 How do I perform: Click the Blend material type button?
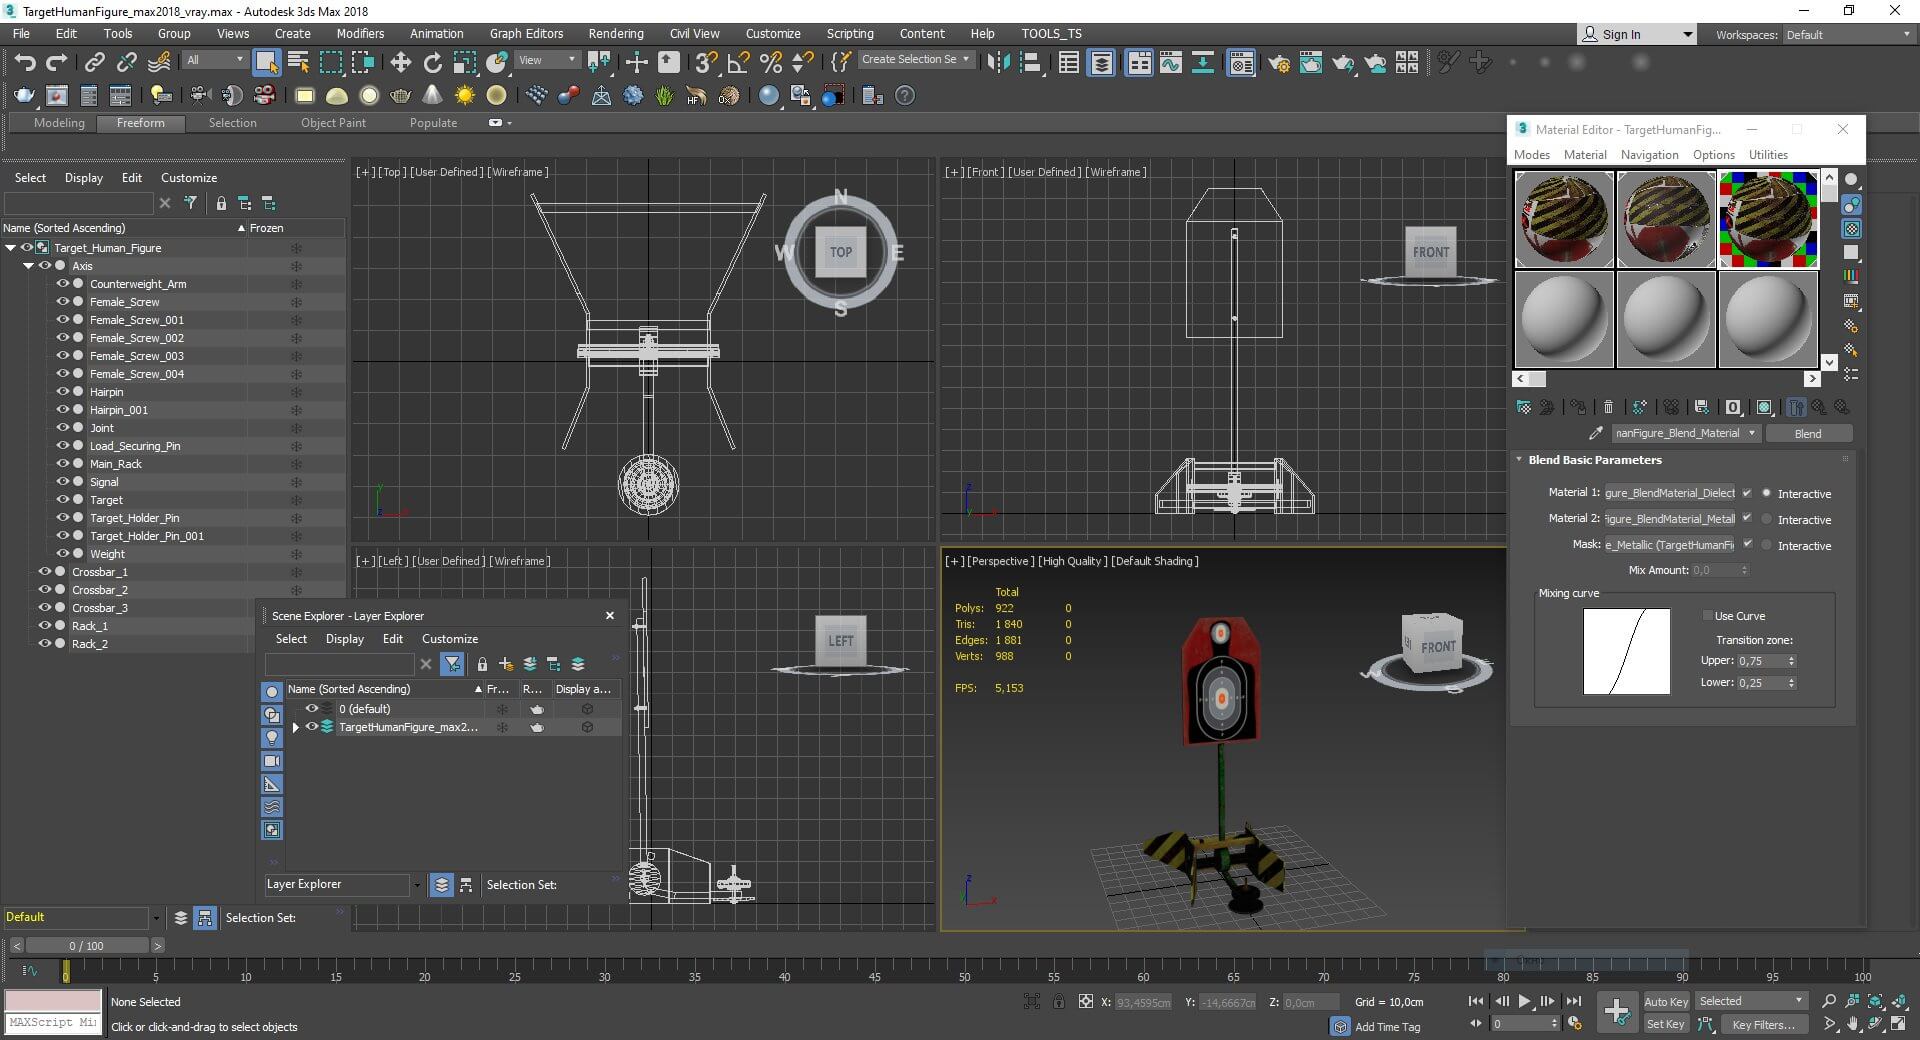(x=1808, y=433)
